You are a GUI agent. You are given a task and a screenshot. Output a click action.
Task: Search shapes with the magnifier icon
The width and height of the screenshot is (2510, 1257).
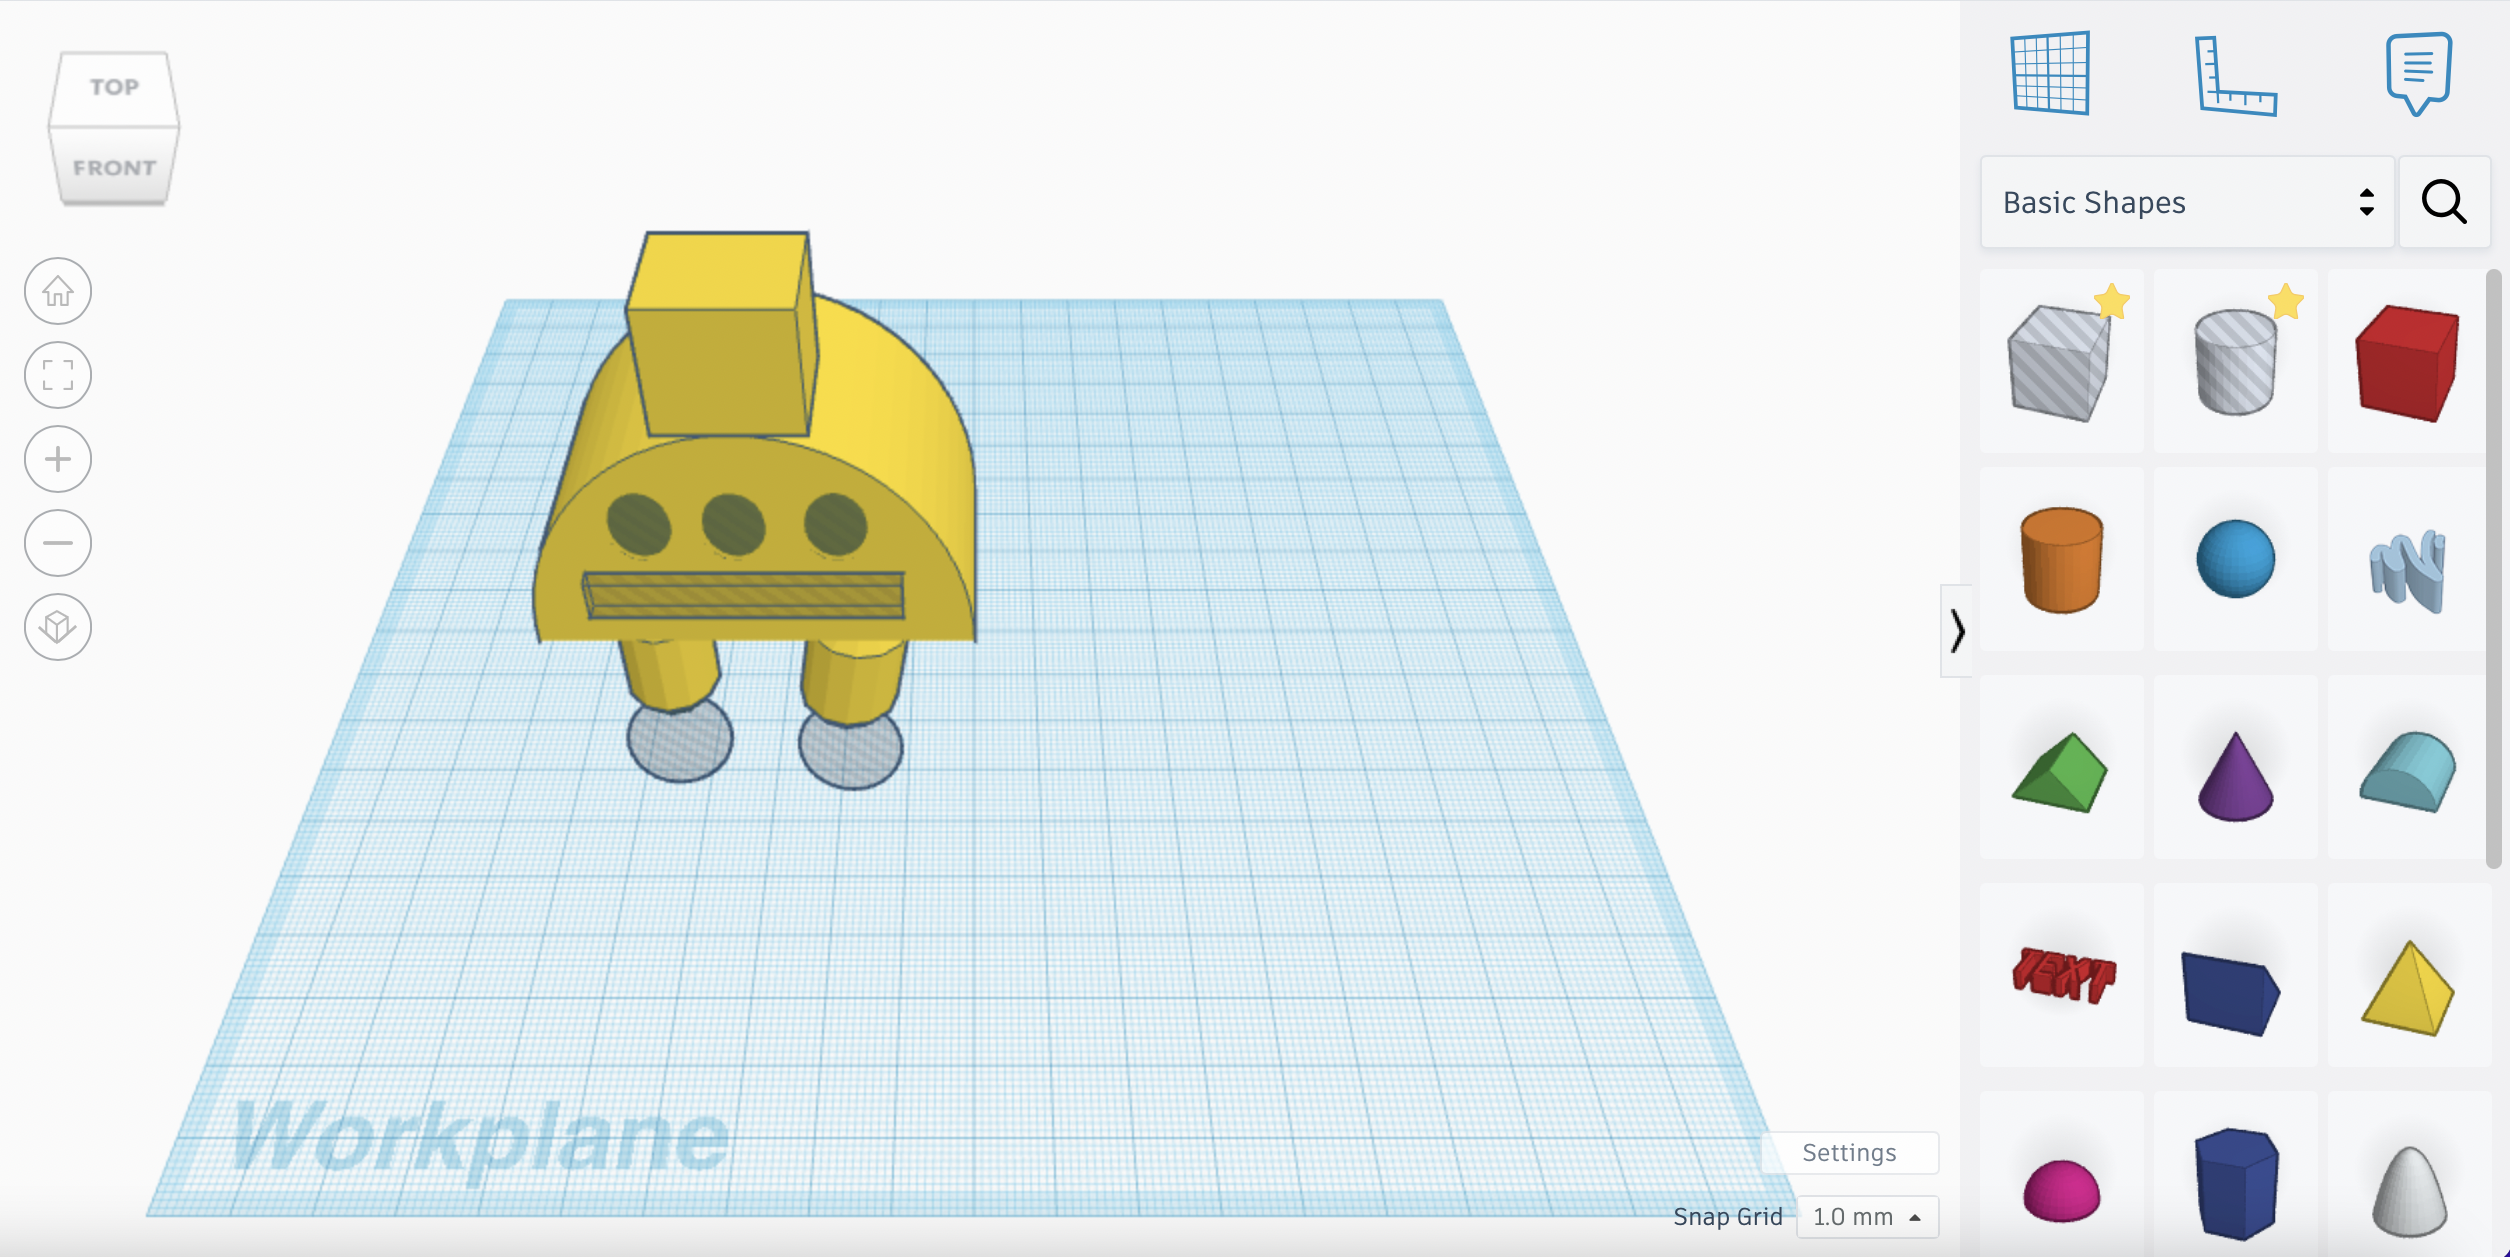coord(2443,202)
